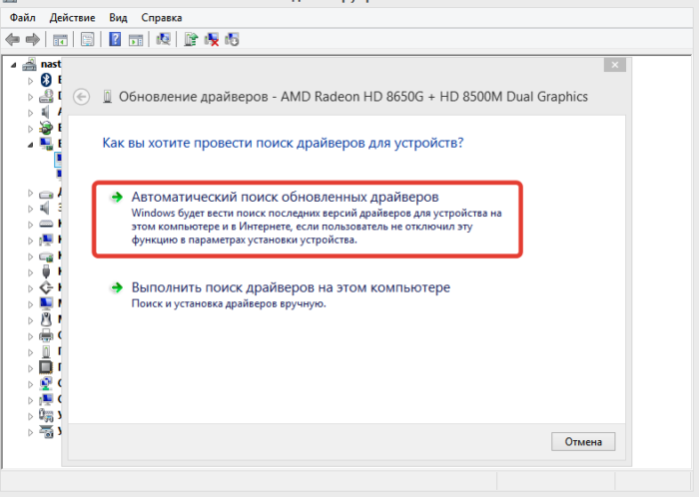Click the Back arrow in the toolbar
The image size is (699, 497).
12,40
